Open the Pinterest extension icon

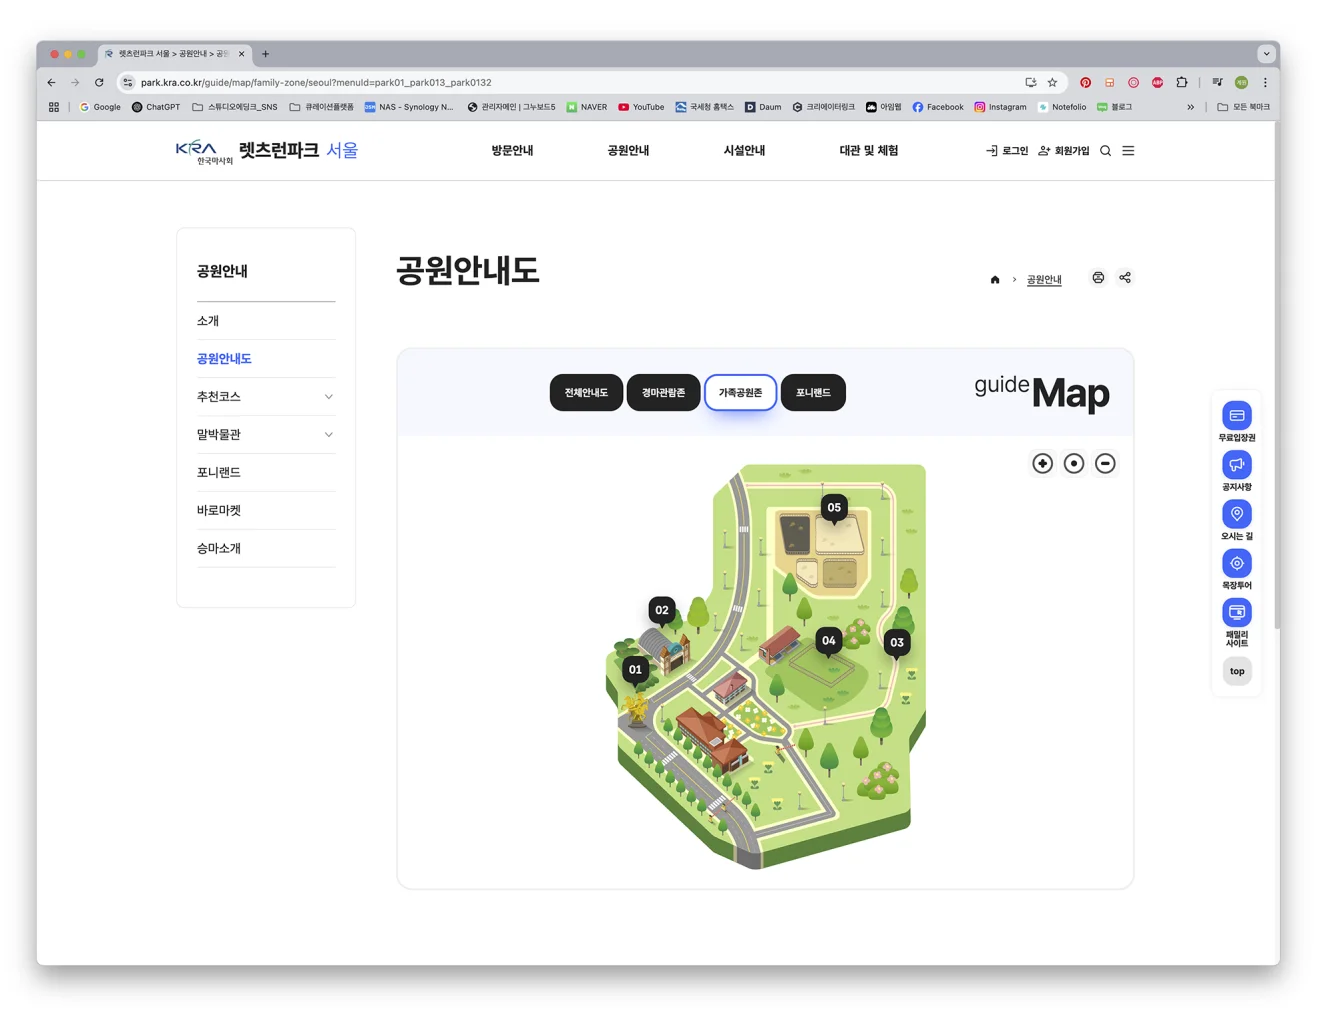(1085, 83)
